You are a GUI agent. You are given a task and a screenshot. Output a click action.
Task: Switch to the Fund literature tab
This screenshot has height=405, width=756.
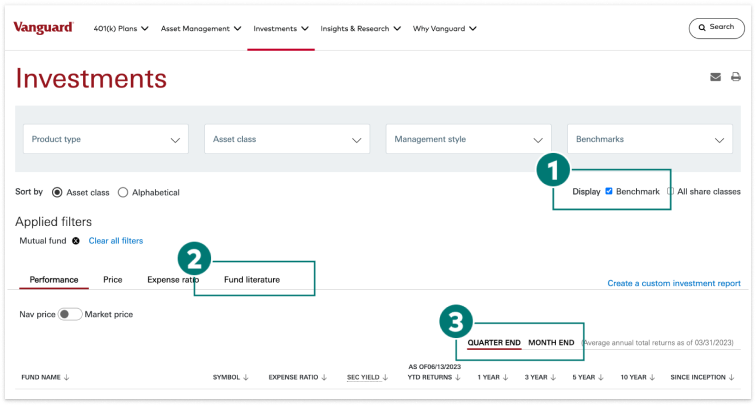tap(251, 280)
